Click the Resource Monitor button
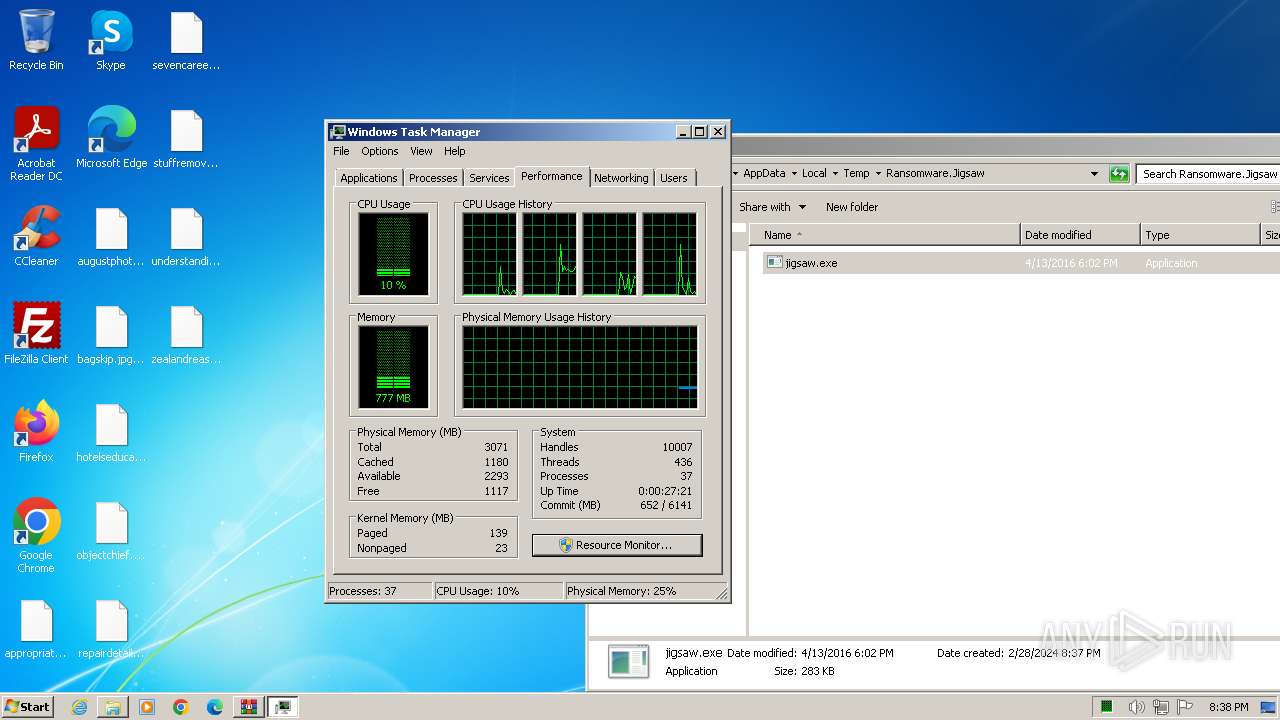The height and width of the screenshot is (720, 1280). [x=617, y=545]
